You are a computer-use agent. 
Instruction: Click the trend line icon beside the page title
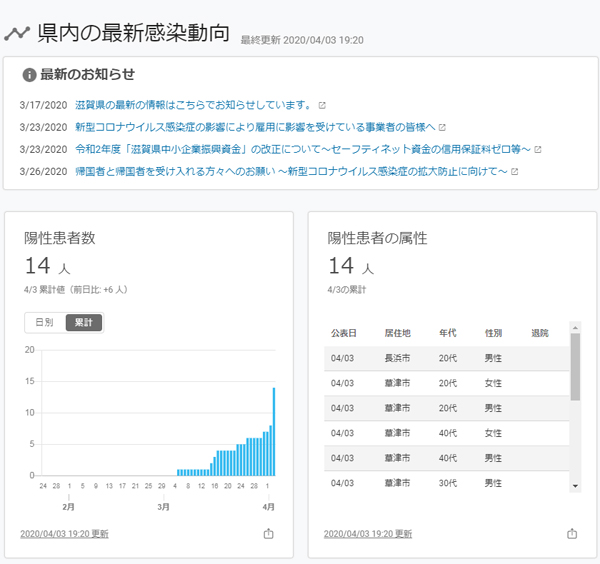click(x=16, y=33)
